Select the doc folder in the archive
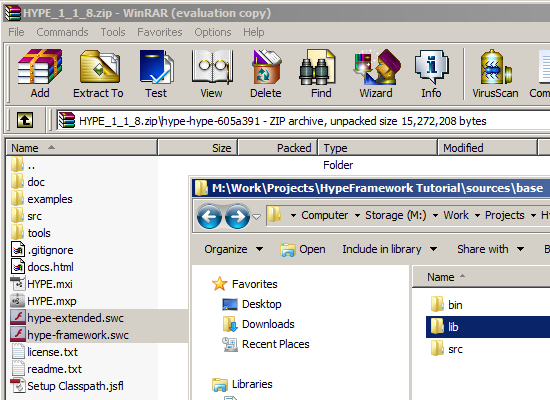This screenshot has width=550, height=400. click(28, 182)
